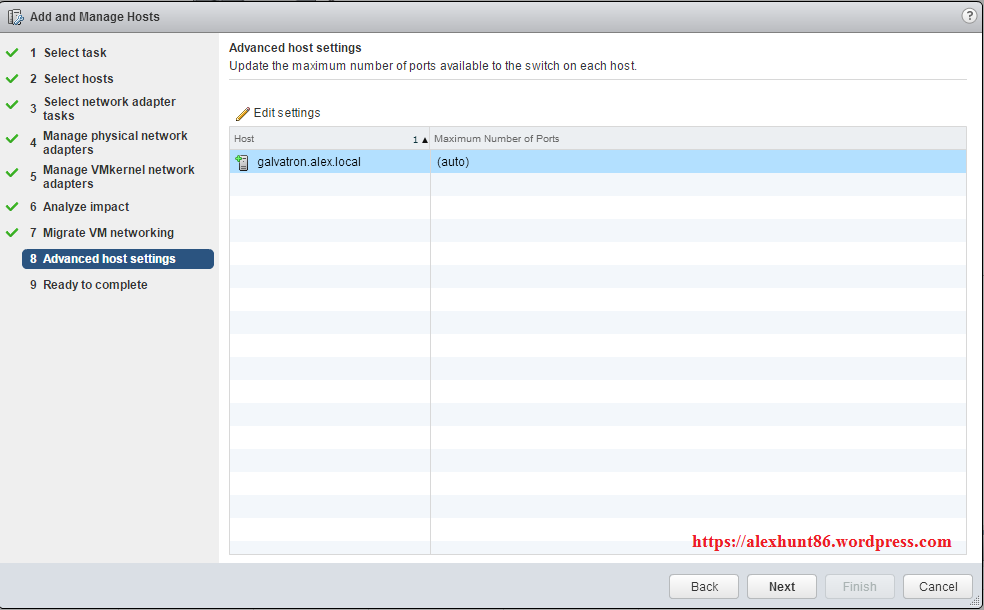984x610 pixels.
Task: Click the Add and Manage Hosts title icon
Action: click(x=15, y=17)
